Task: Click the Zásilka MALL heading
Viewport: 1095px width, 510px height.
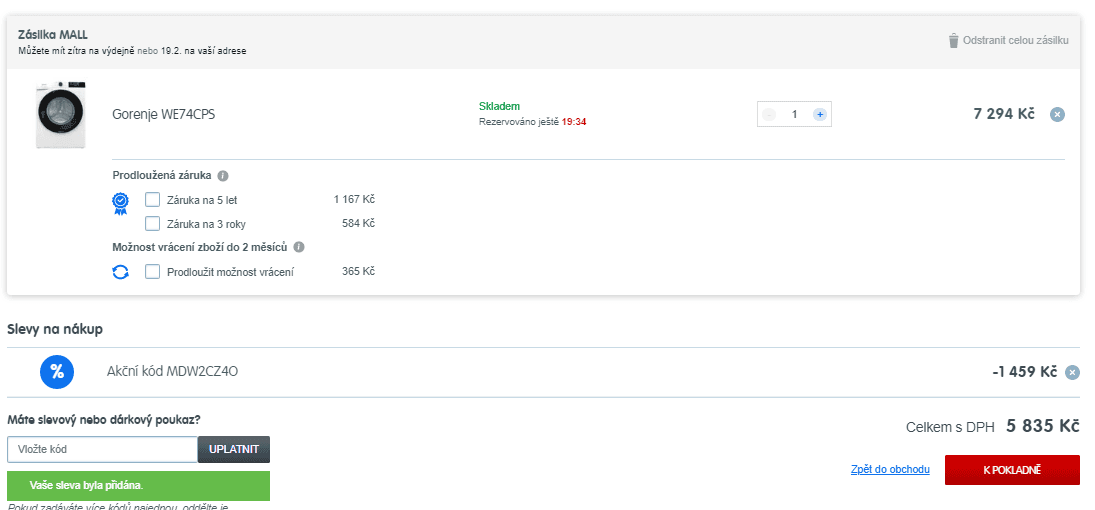Action: click(x=53, y=34)
